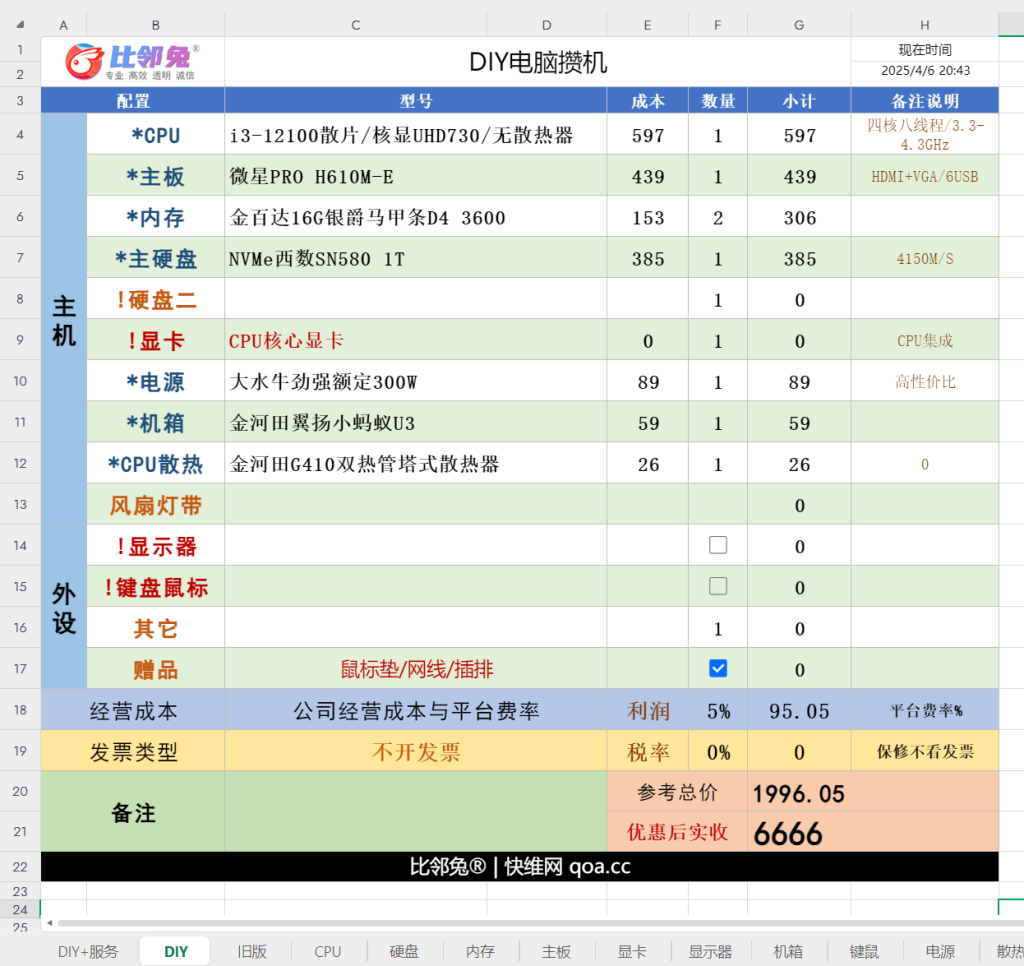Image resolution: width=1024 pixels, height=966 pixels.
Task: Click the 内存 quantity cell showing 2
Action: [x=718, y=217]
